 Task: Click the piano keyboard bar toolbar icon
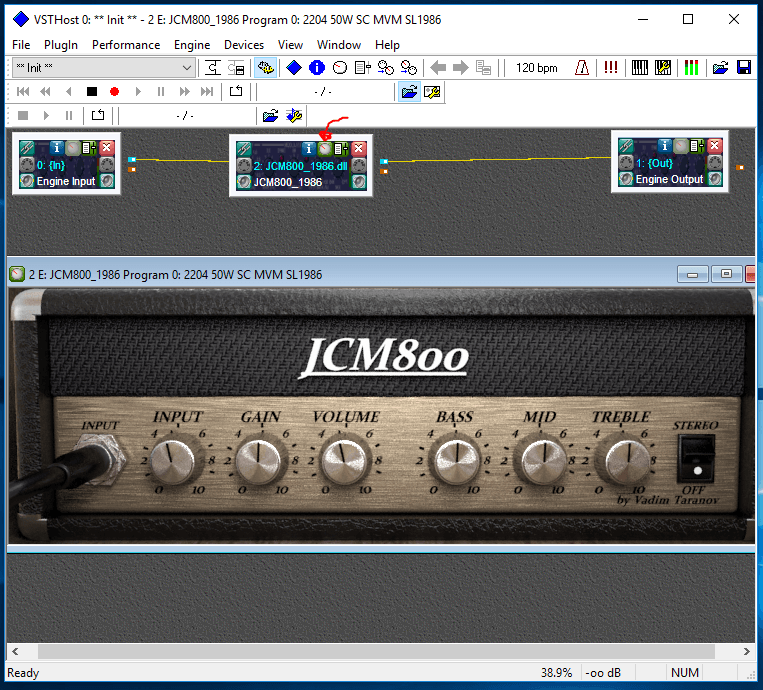click(x=640, y=68)
